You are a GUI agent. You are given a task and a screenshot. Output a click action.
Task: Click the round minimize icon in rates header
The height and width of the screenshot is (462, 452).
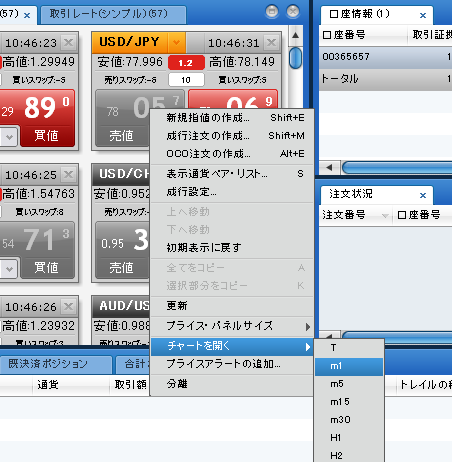[x=272, y=11]
